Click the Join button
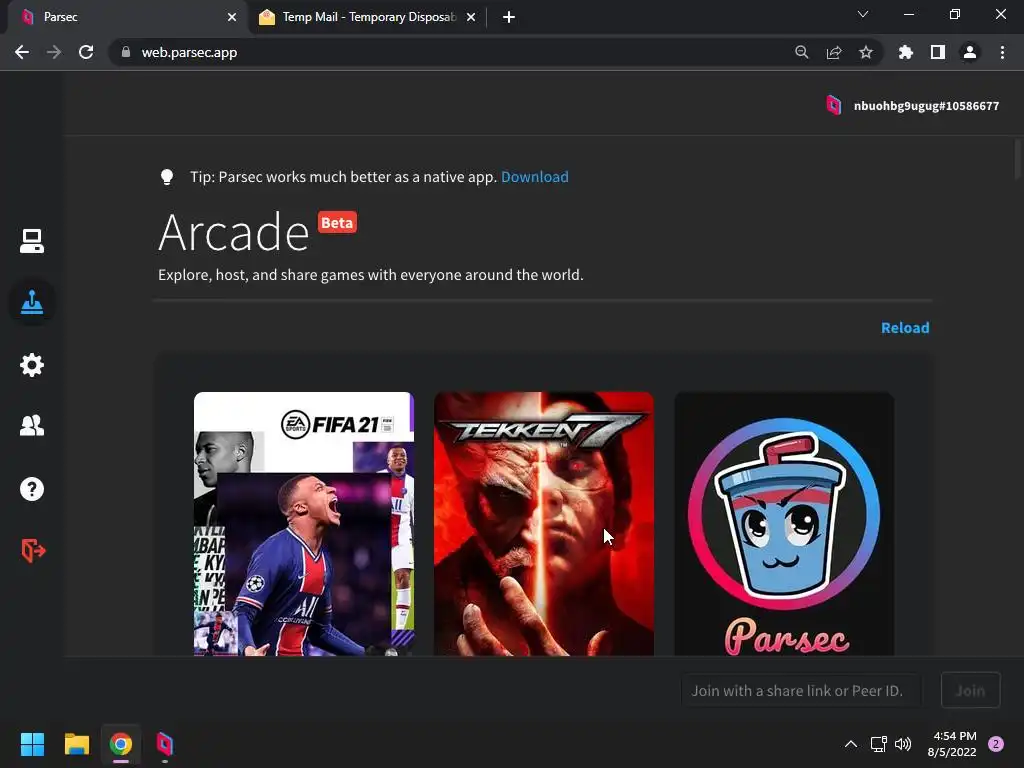The image size is (1024, 768). (x=970, y=690)
